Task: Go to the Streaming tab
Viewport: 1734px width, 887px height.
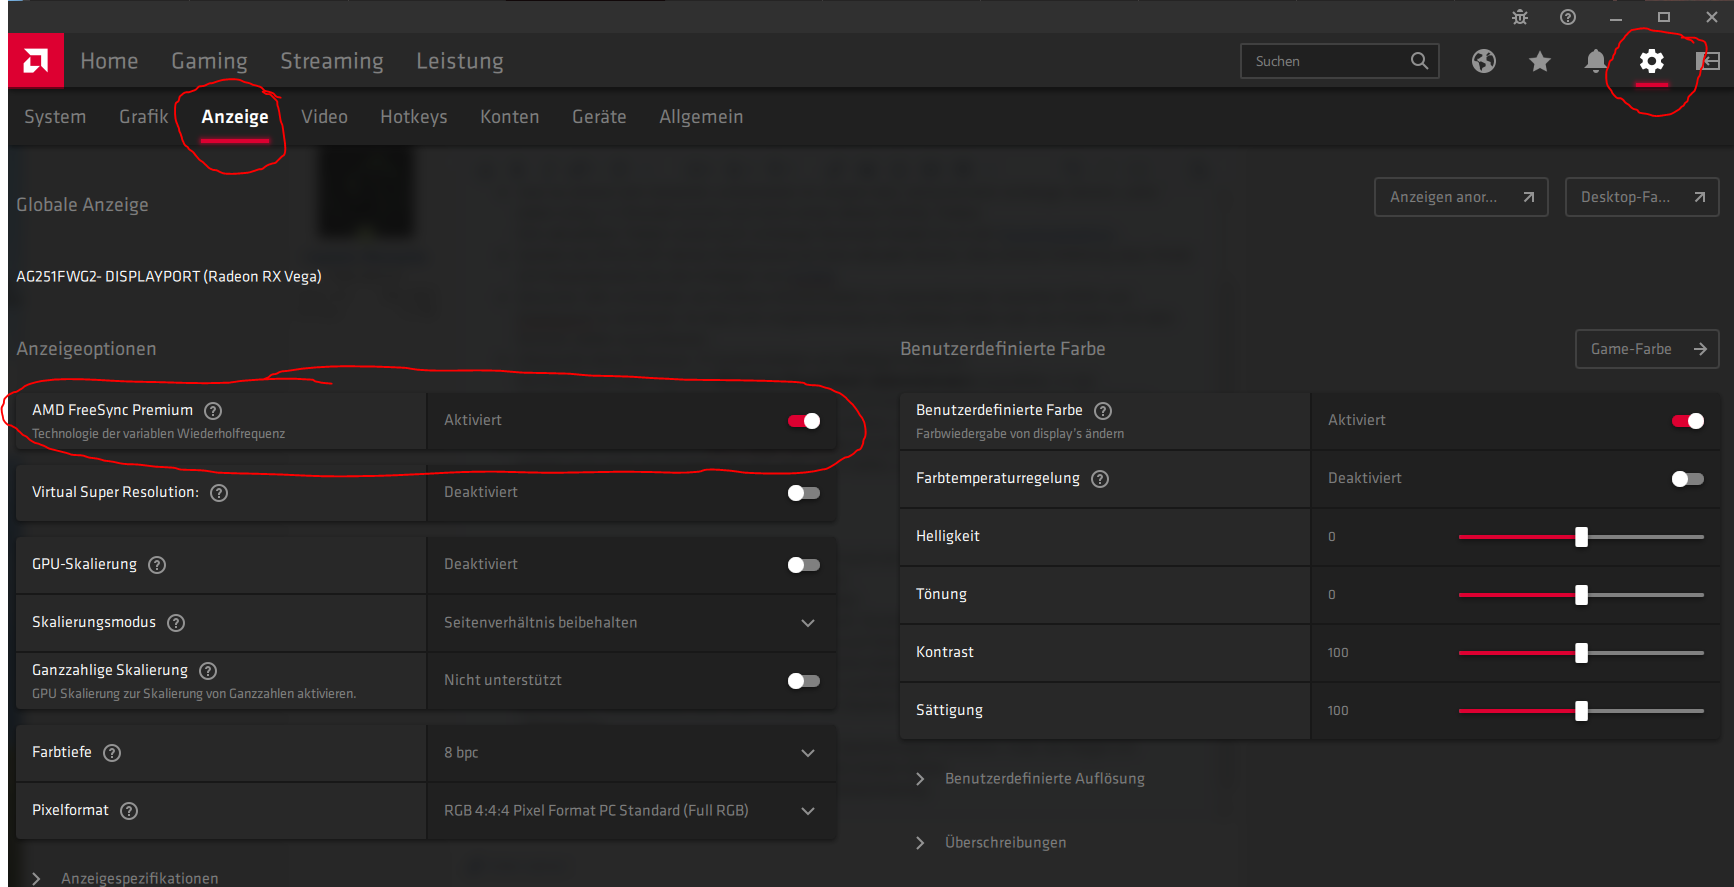Action: [x=332, y=61]
